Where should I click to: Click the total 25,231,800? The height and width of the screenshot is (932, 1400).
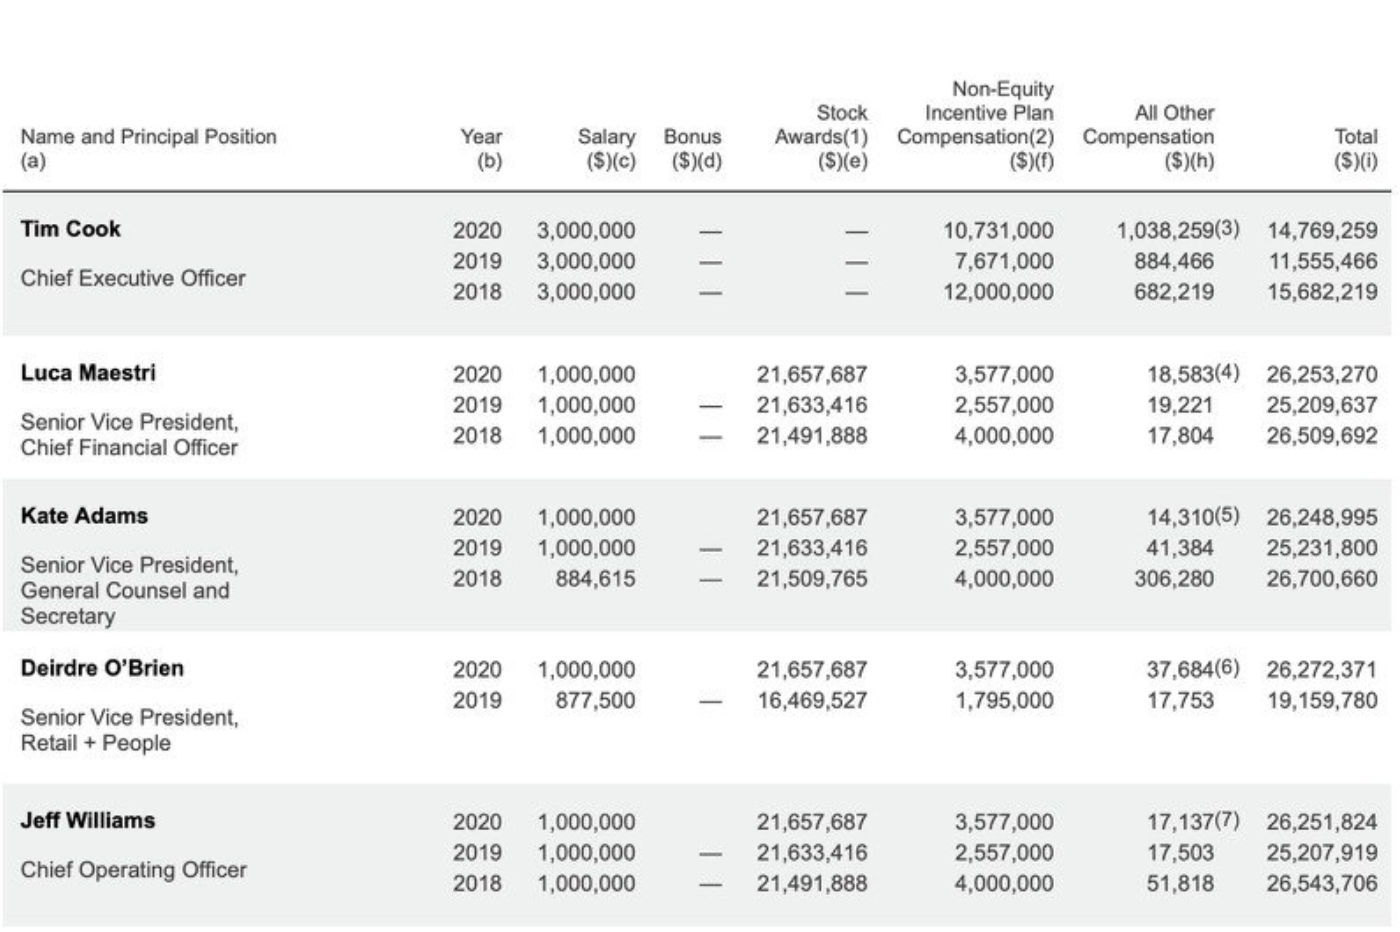tap(1322, 548)
